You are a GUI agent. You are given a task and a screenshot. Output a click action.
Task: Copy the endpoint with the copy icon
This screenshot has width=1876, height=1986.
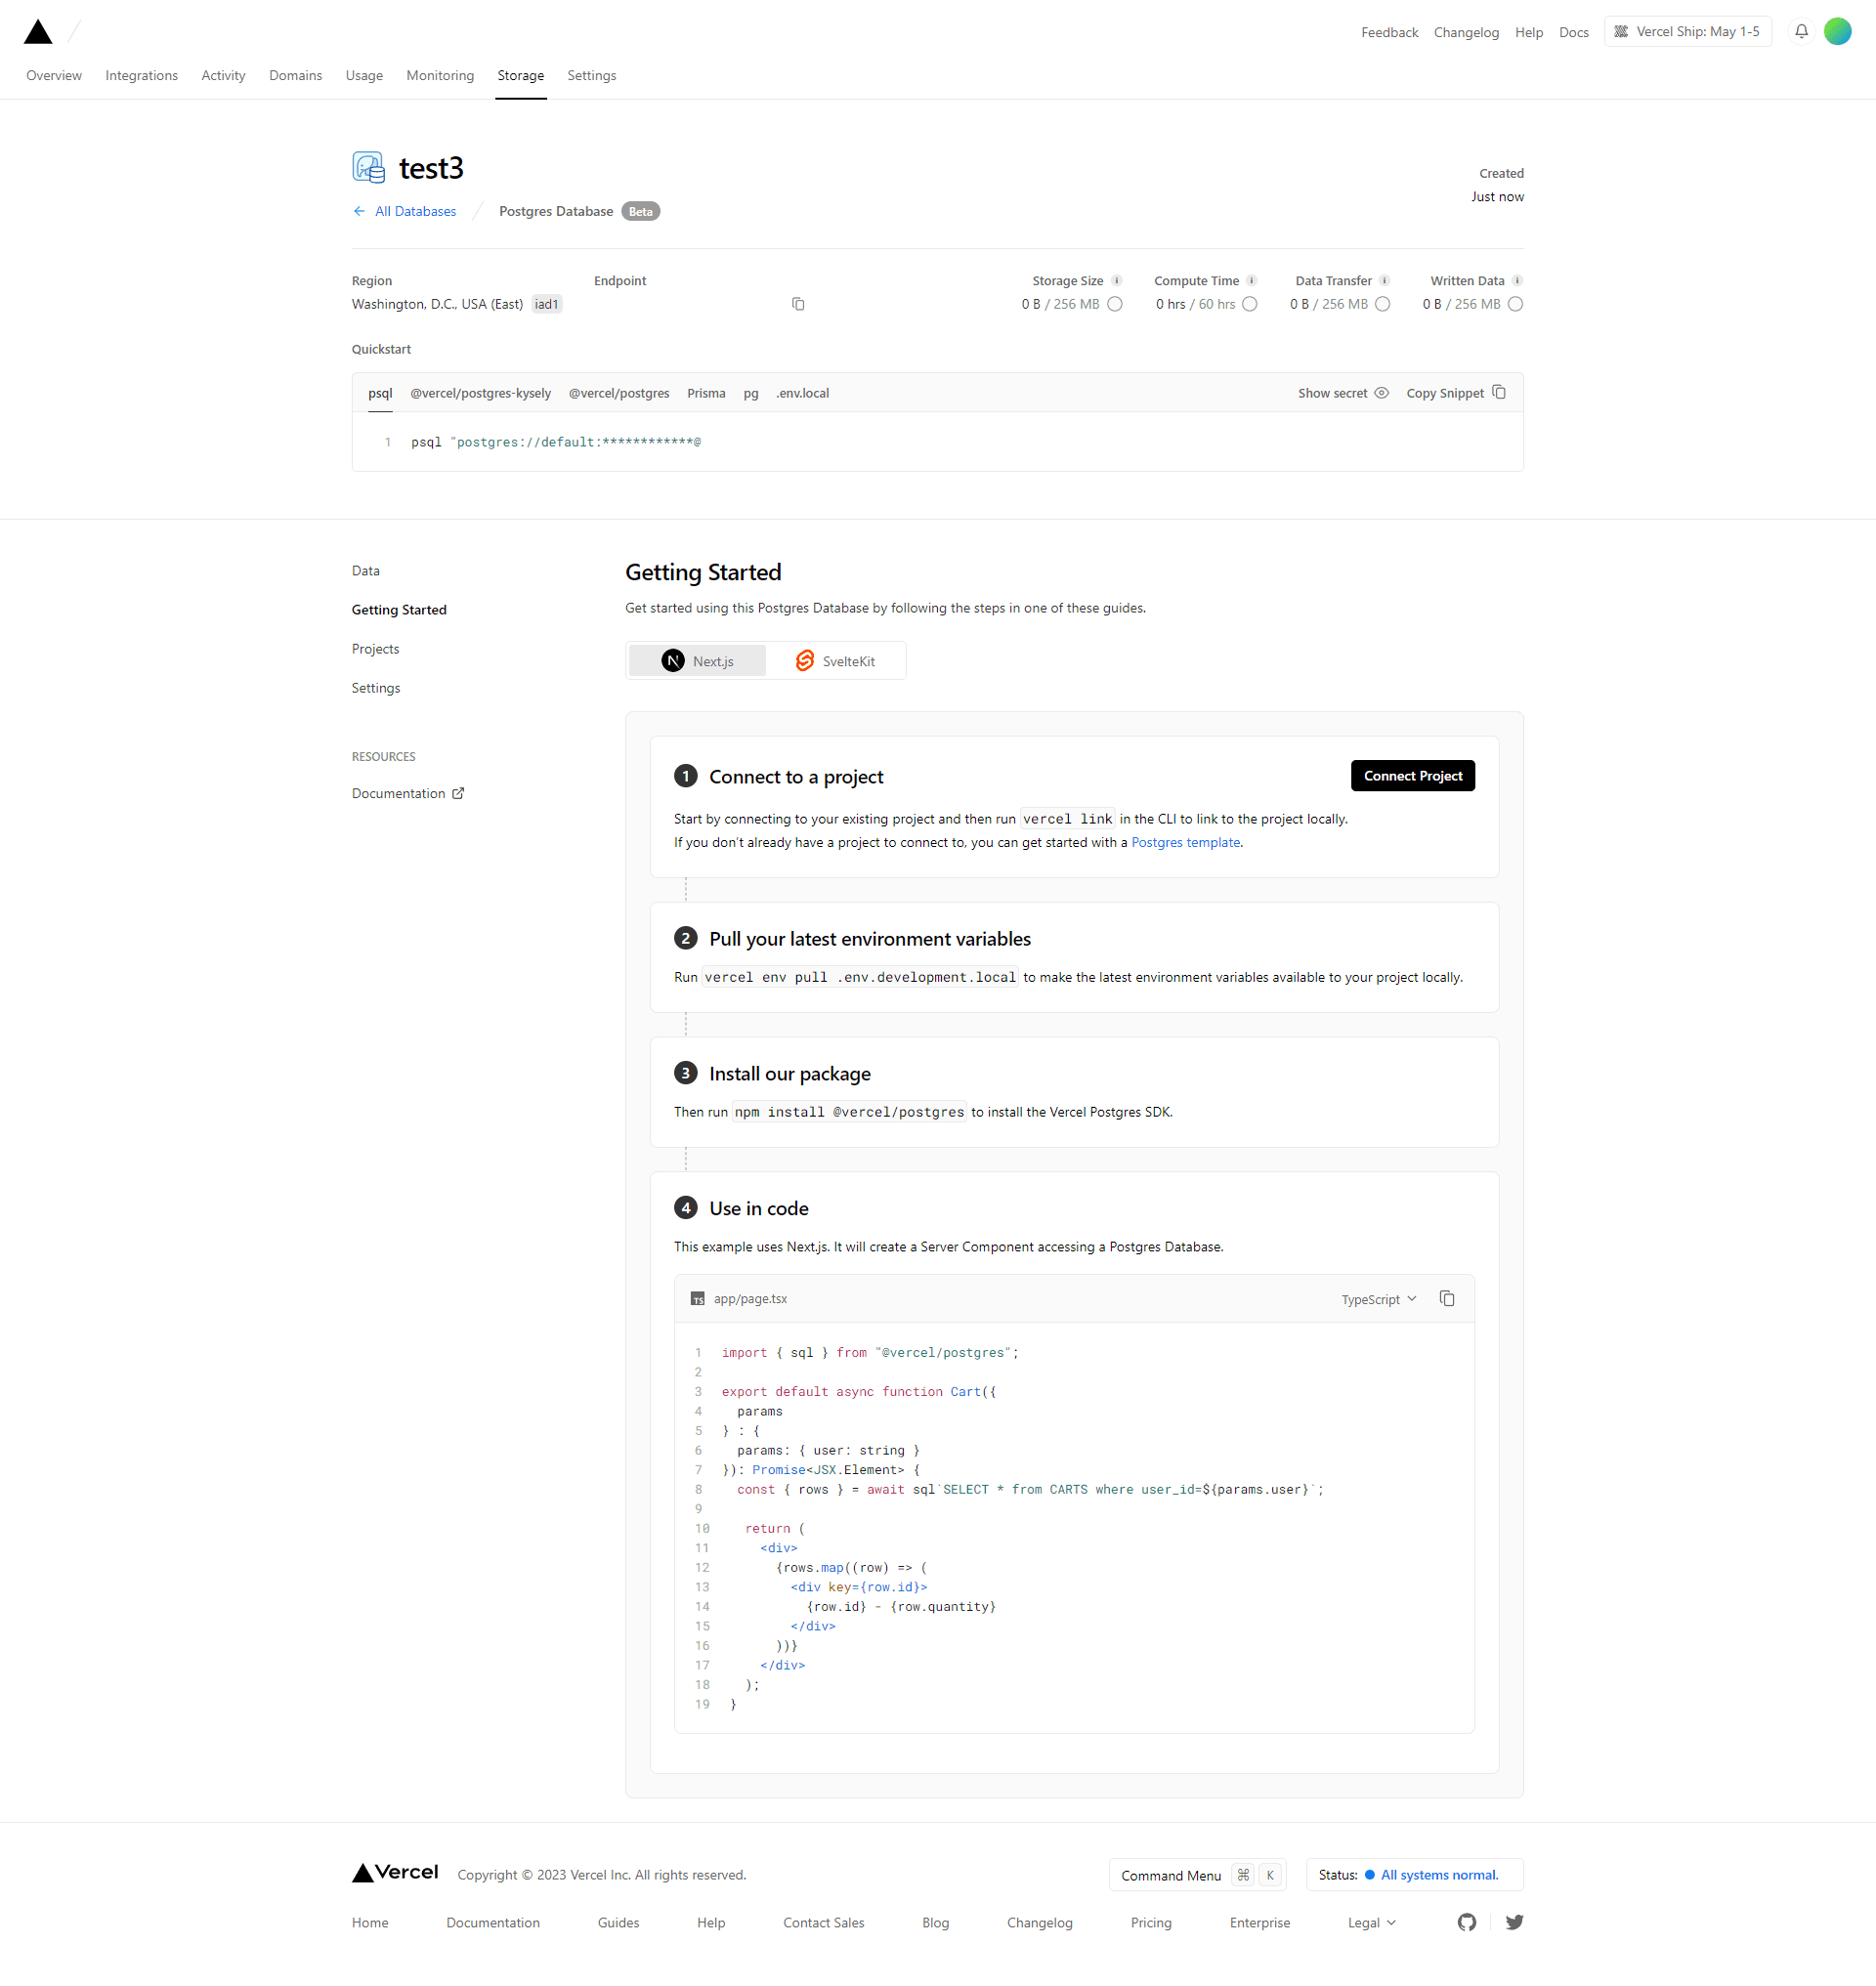tap(798, 304)
